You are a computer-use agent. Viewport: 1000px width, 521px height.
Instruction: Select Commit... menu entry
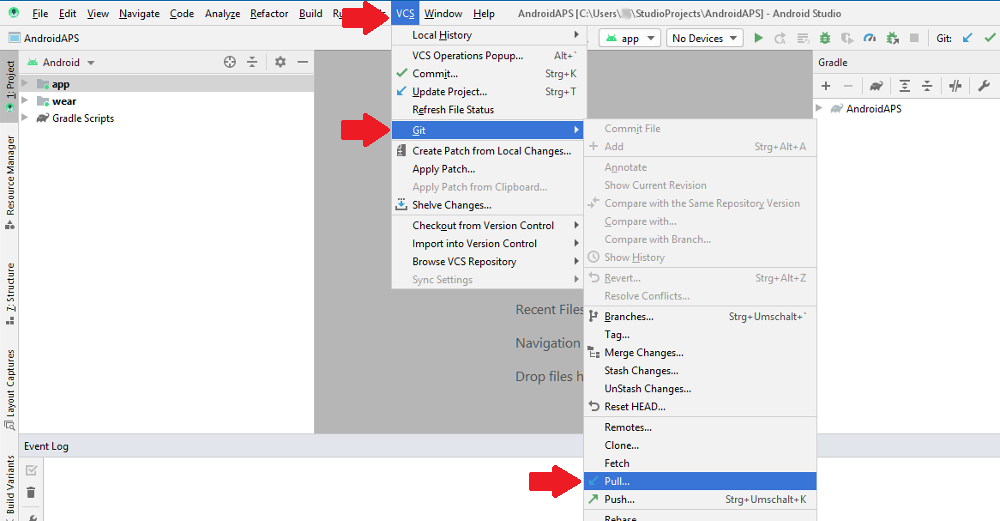tap(488, 73)
